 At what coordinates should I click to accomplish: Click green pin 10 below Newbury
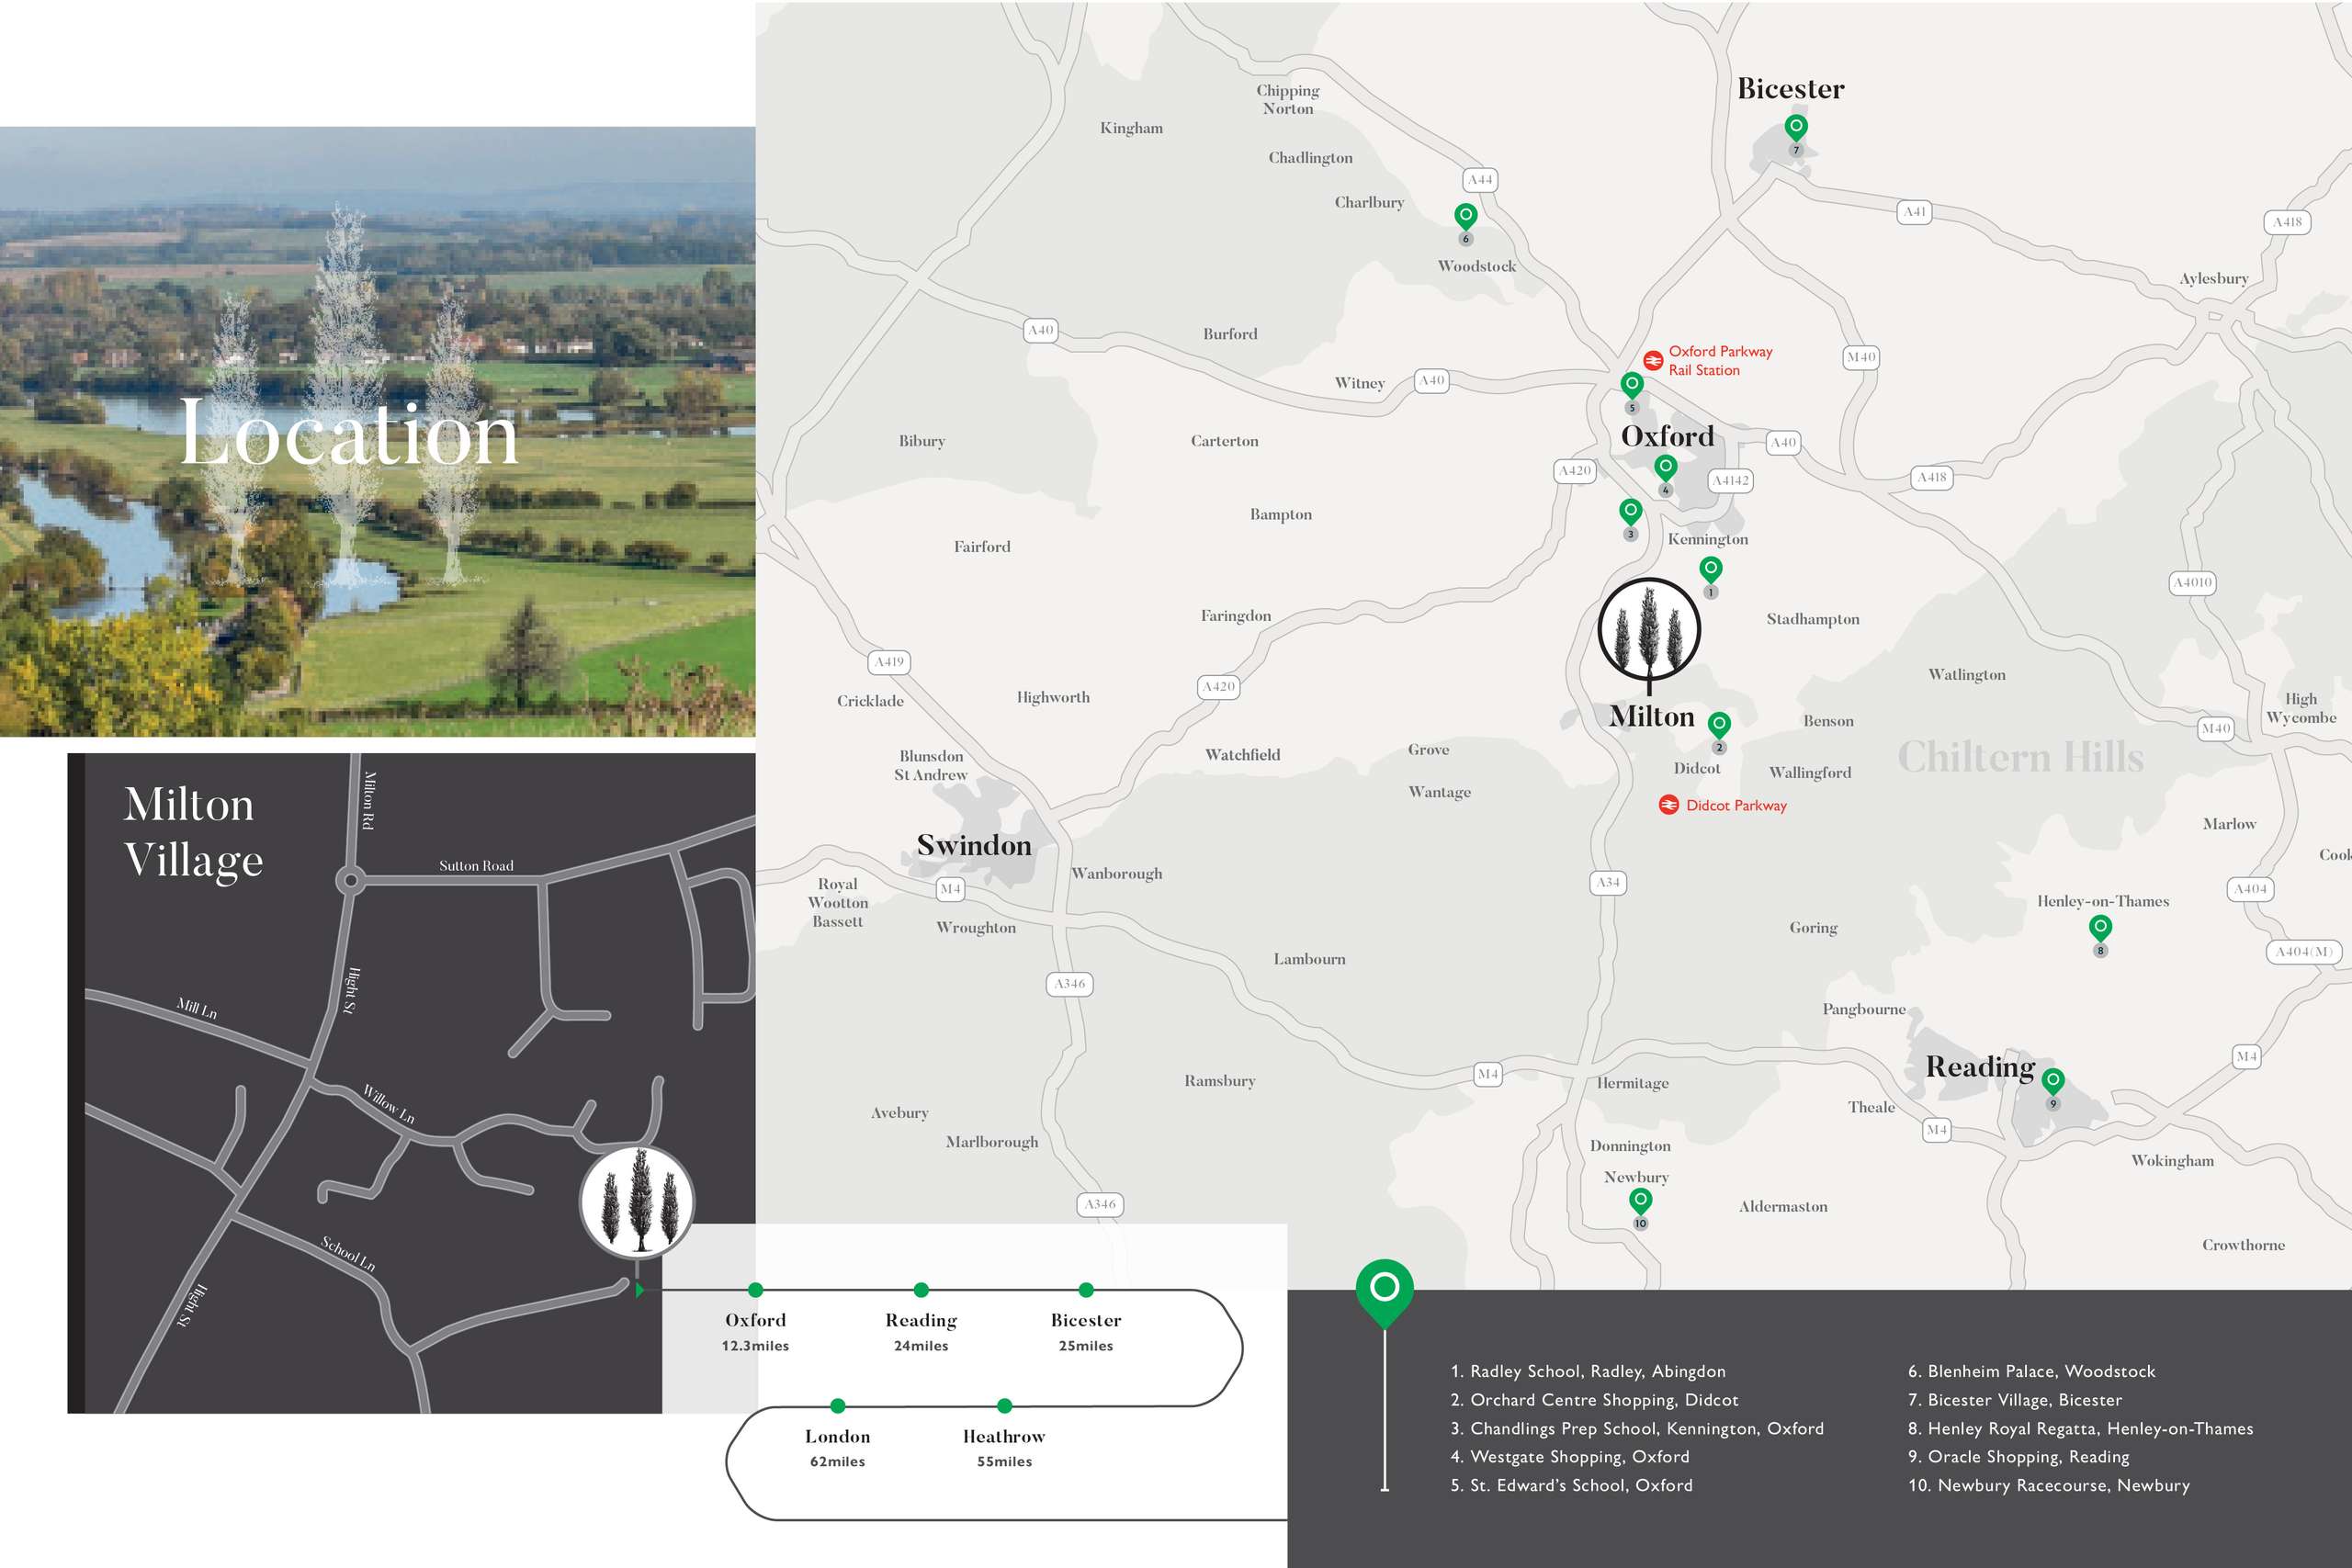point(1640,1199)
